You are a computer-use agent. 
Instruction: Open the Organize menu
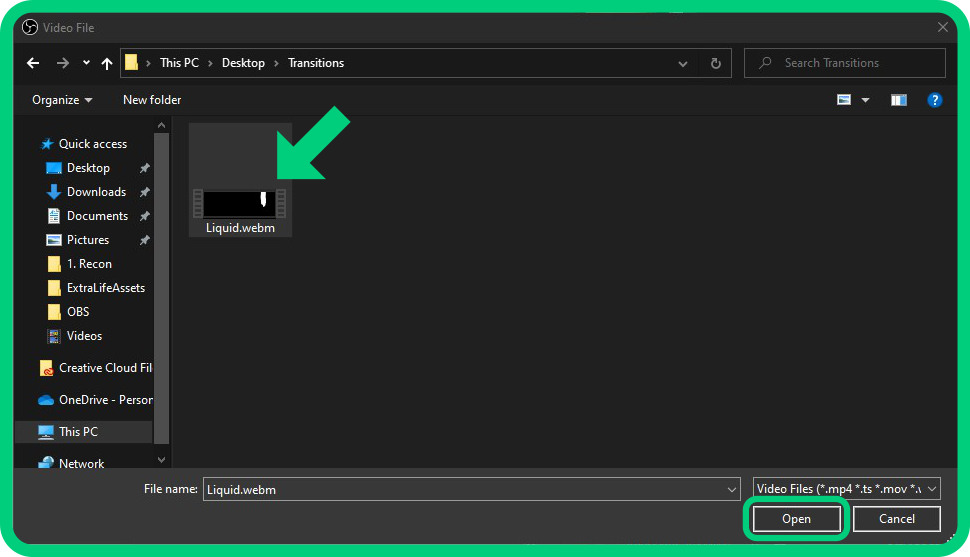62,100
